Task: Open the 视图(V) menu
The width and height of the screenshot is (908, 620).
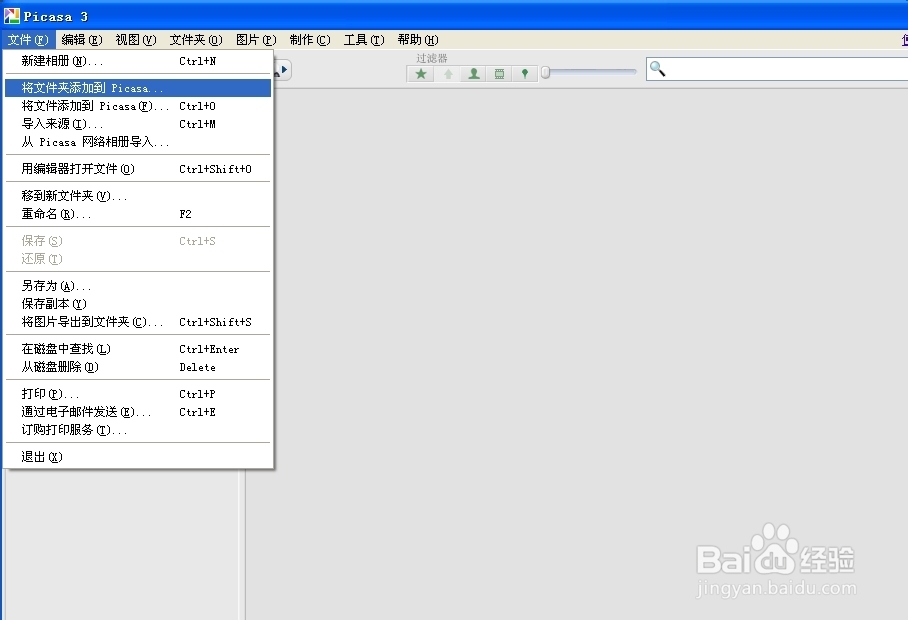Action: point(136,40)
